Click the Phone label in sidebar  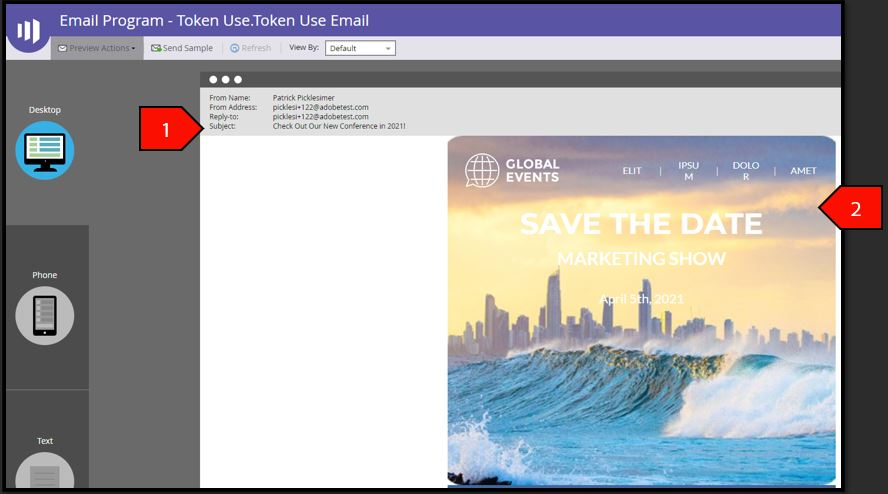click(45, 275)
